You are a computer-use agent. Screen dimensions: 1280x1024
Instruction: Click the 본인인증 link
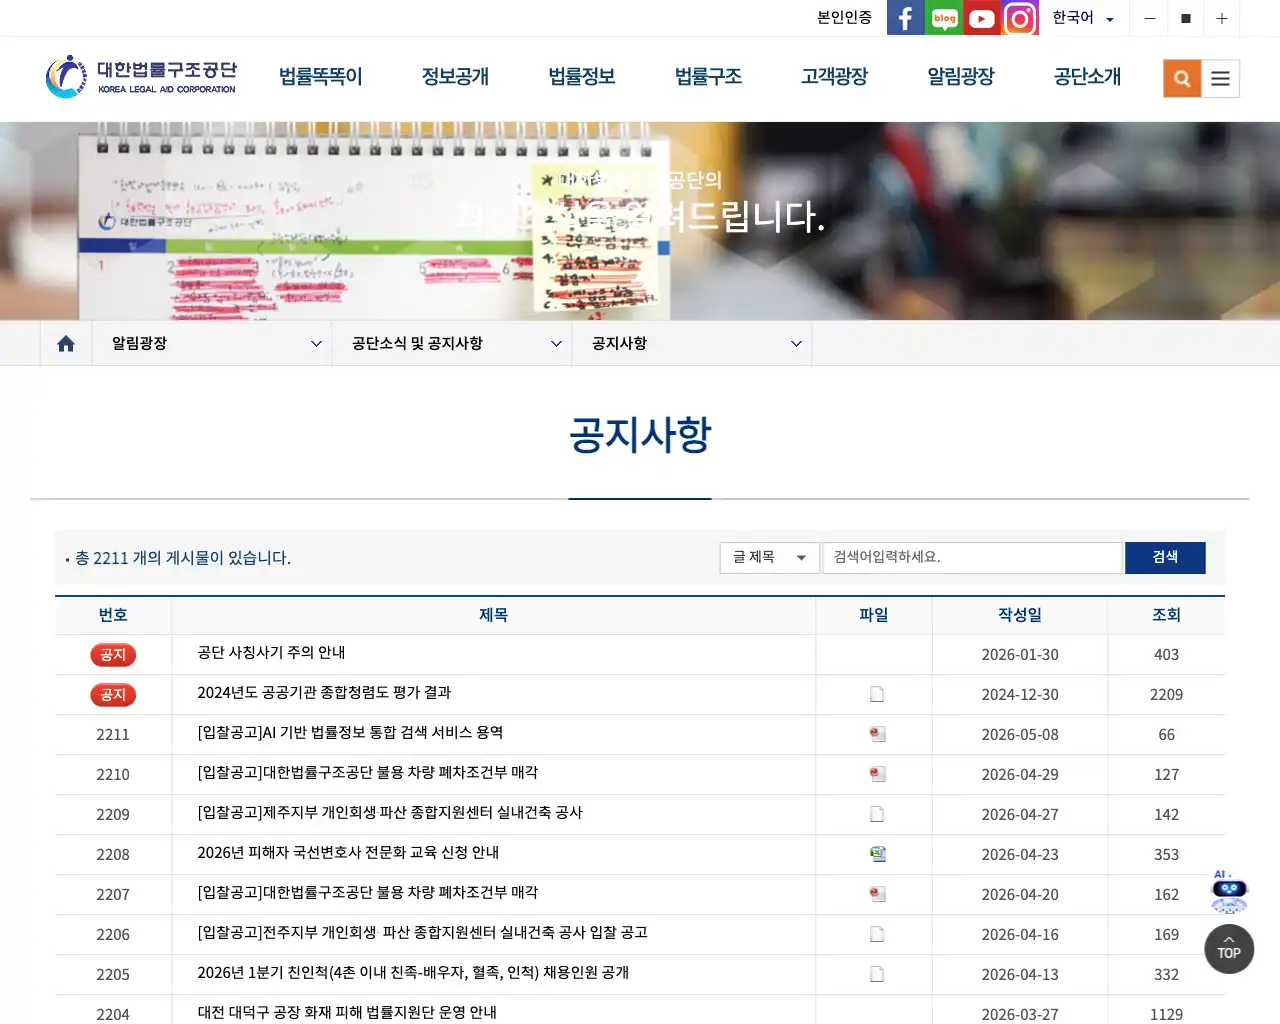click(x=844, y=18)
